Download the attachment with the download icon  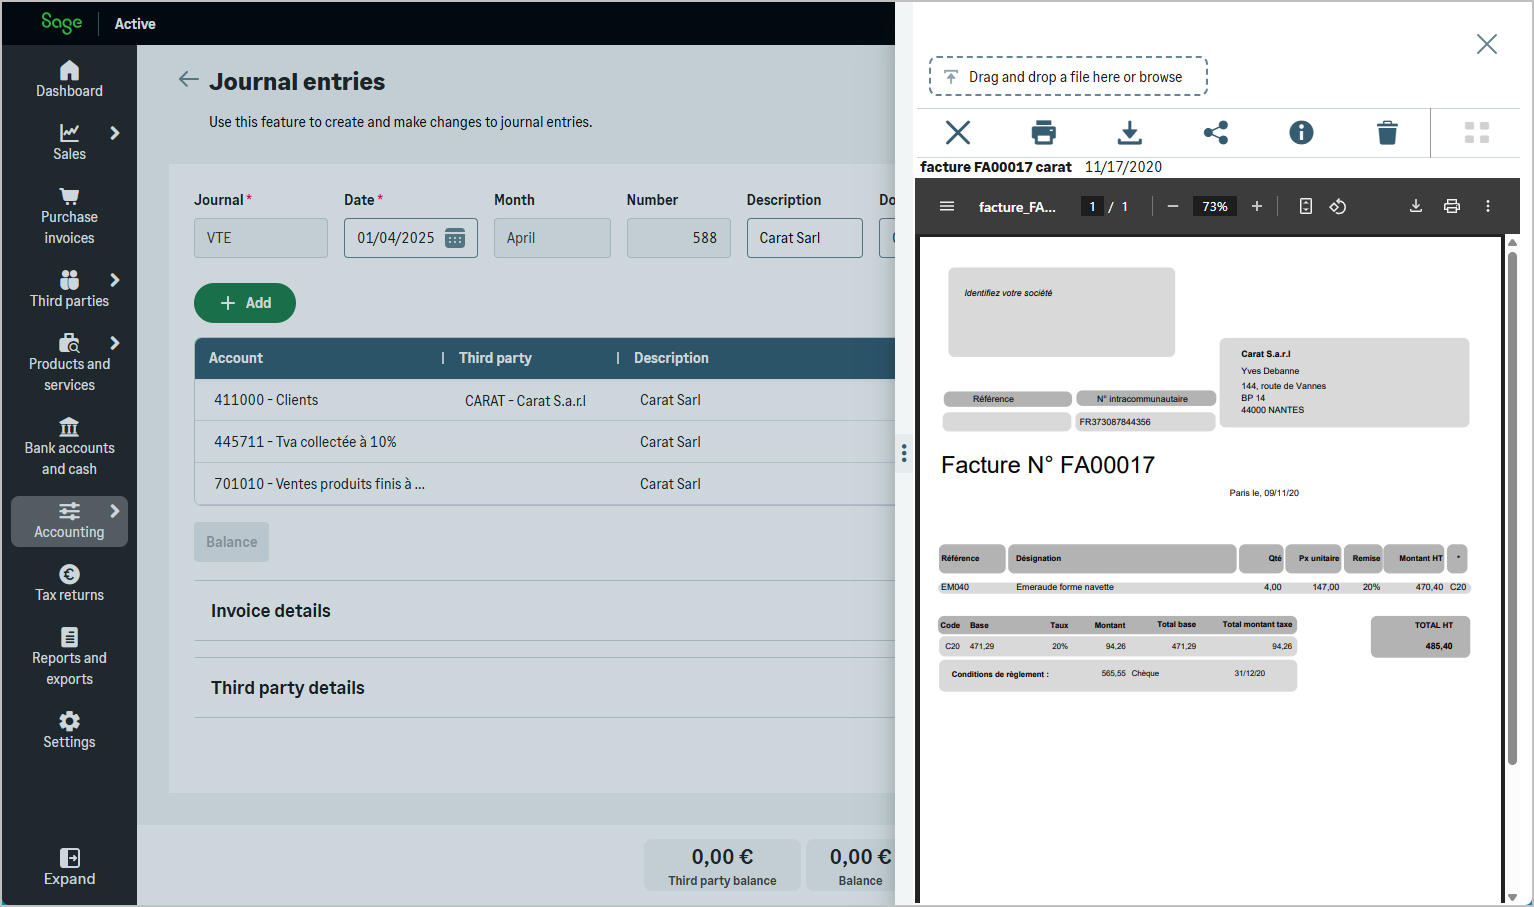[x=1129, y=132]
